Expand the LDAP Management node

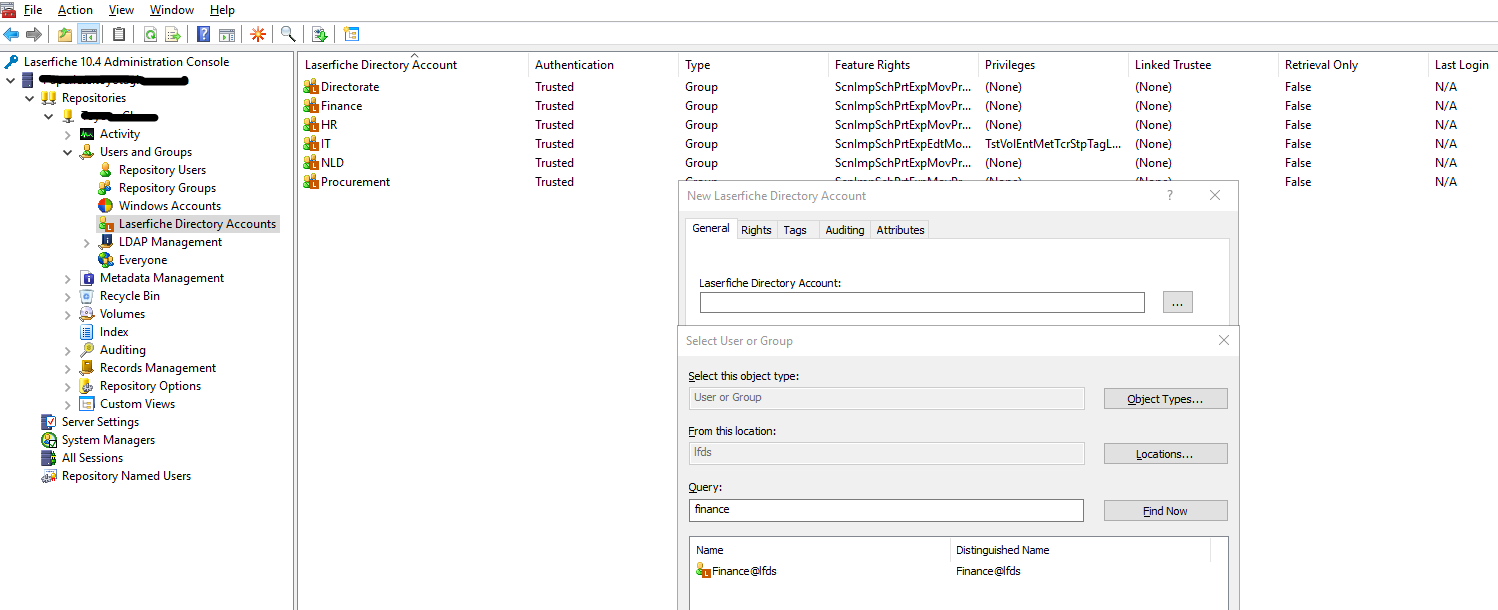point(87,242)
